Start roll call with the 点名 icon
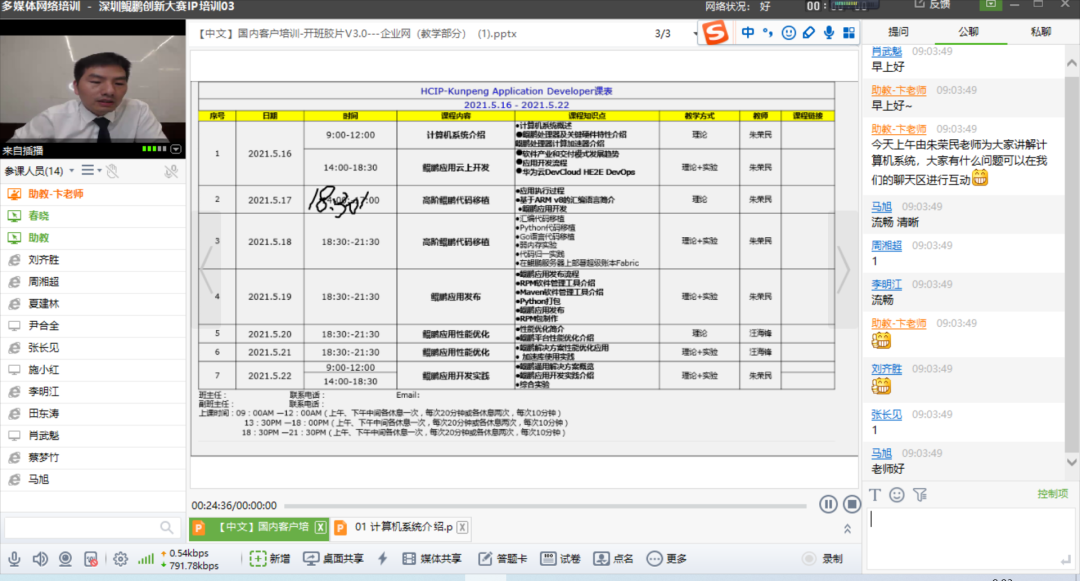The height and width of the screenshot is (581, 1080). 601,559
